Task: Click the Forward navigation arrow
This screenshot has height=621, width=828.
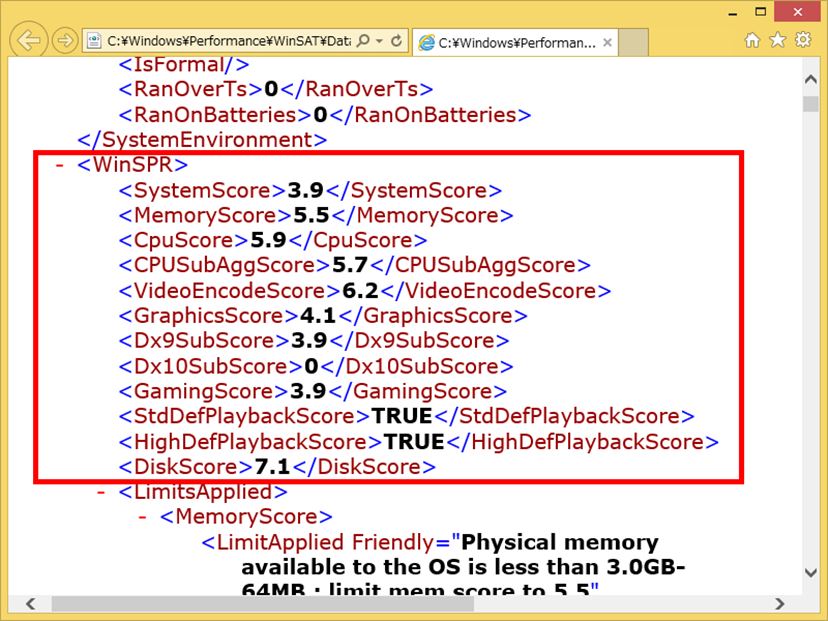Action: pyautogui.click(x=65, y=41)
